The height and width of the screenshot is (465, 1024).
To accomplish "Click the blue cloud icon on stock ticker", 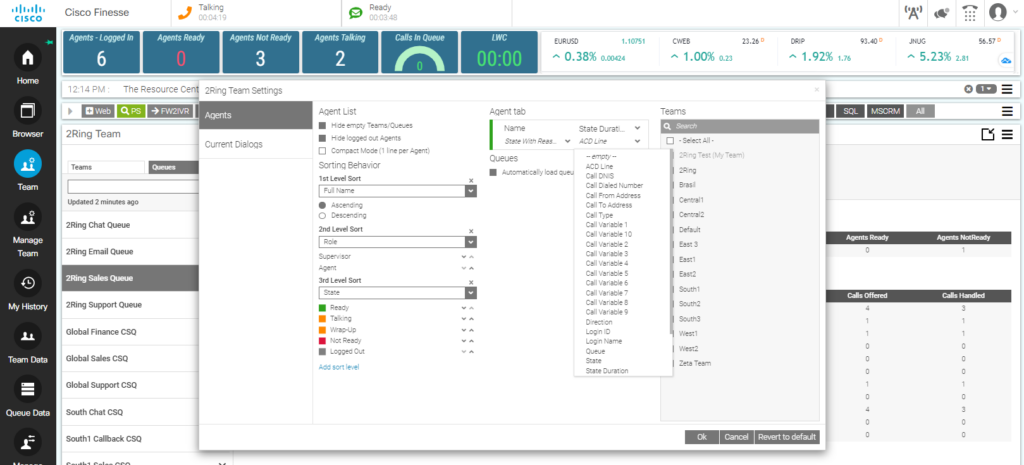I will pyautogui.click(x=1006, y=61).
